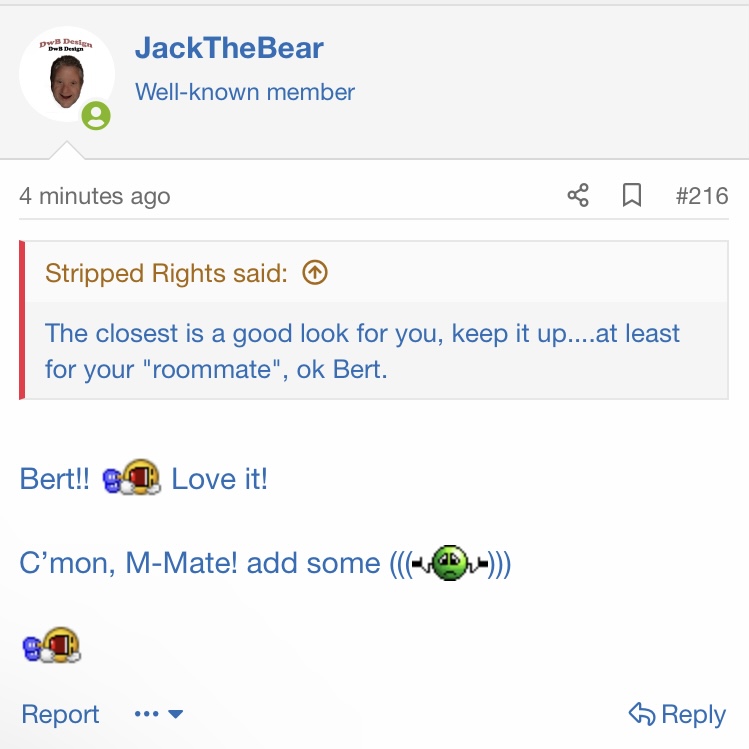Click the quoted message text block
This screenshot has height=749, width=749.
360,350
